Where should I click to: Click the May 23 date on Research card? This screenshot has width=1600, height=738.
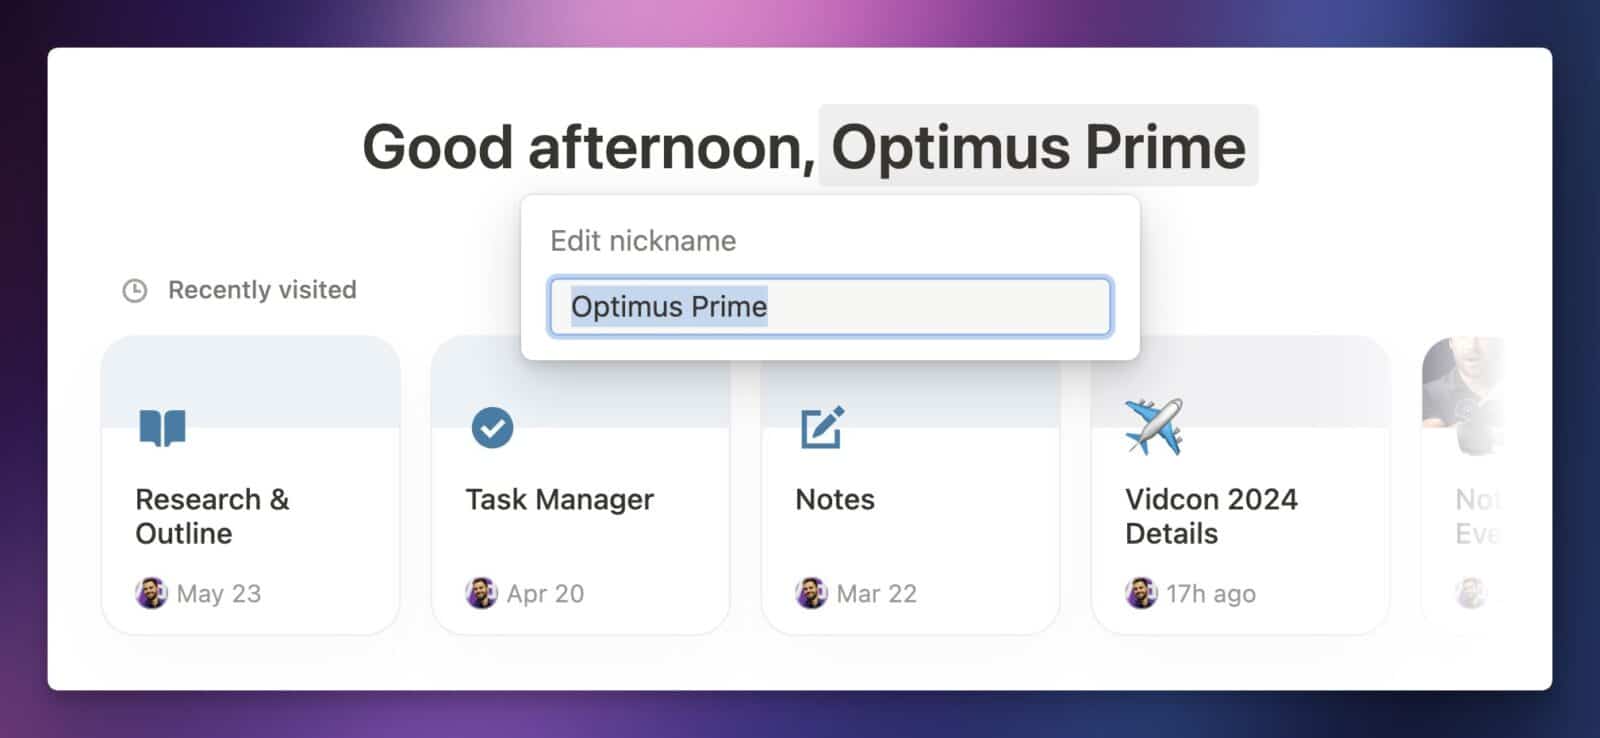pos(218,594)
